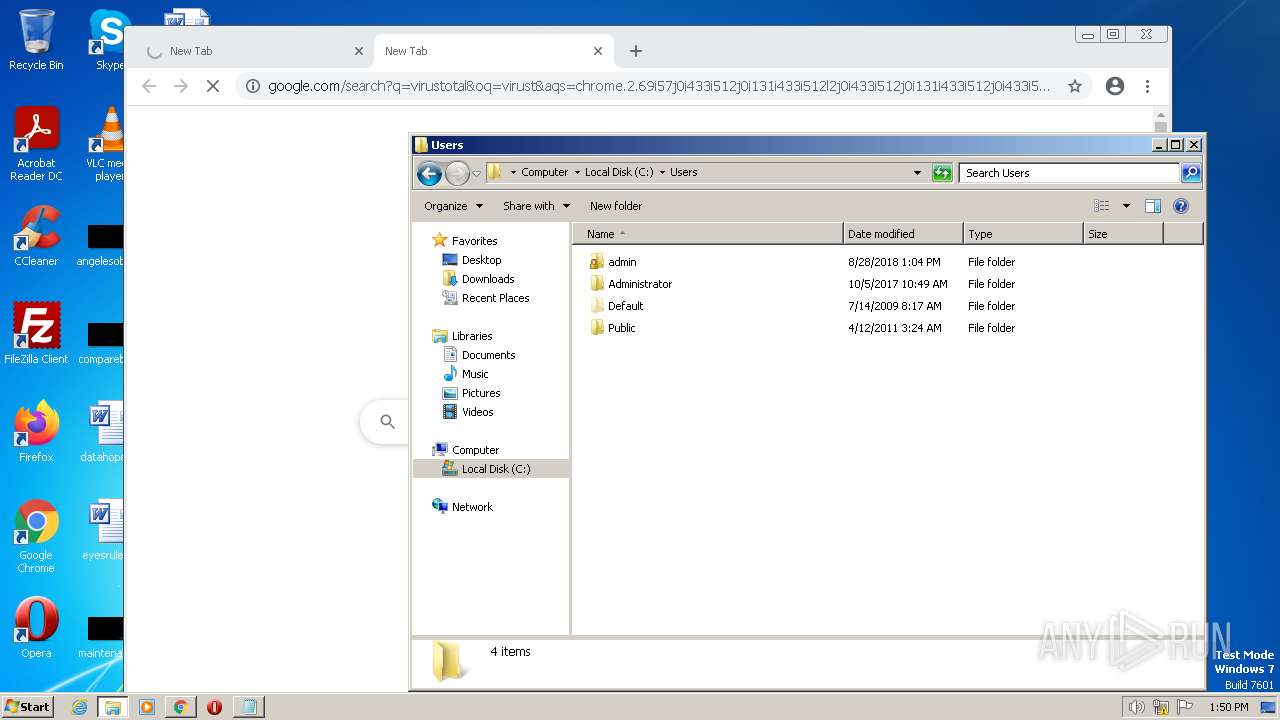Sort by Type column header
This screenshot has height=720, width=1280.
pos(1023,234)
